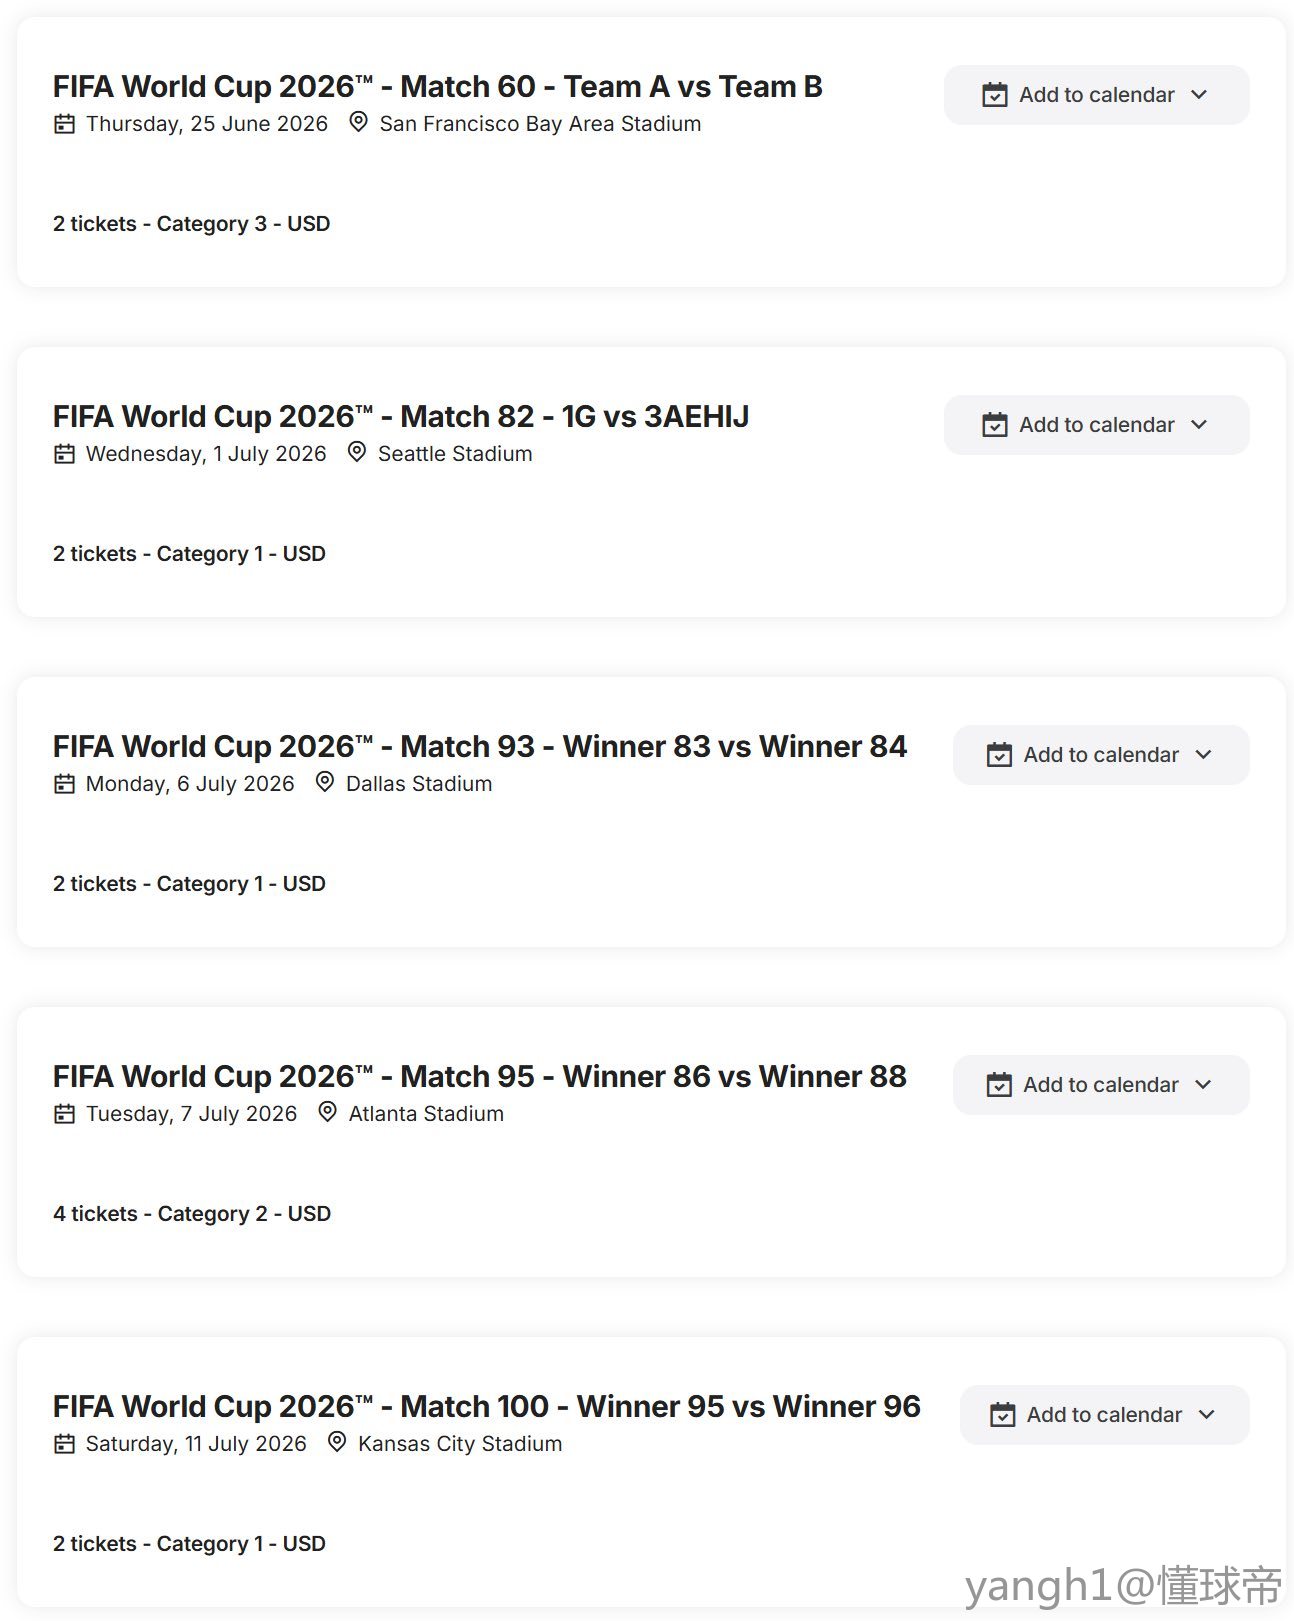Click 4 tickets Category 2 USD line

(191, 1214)
